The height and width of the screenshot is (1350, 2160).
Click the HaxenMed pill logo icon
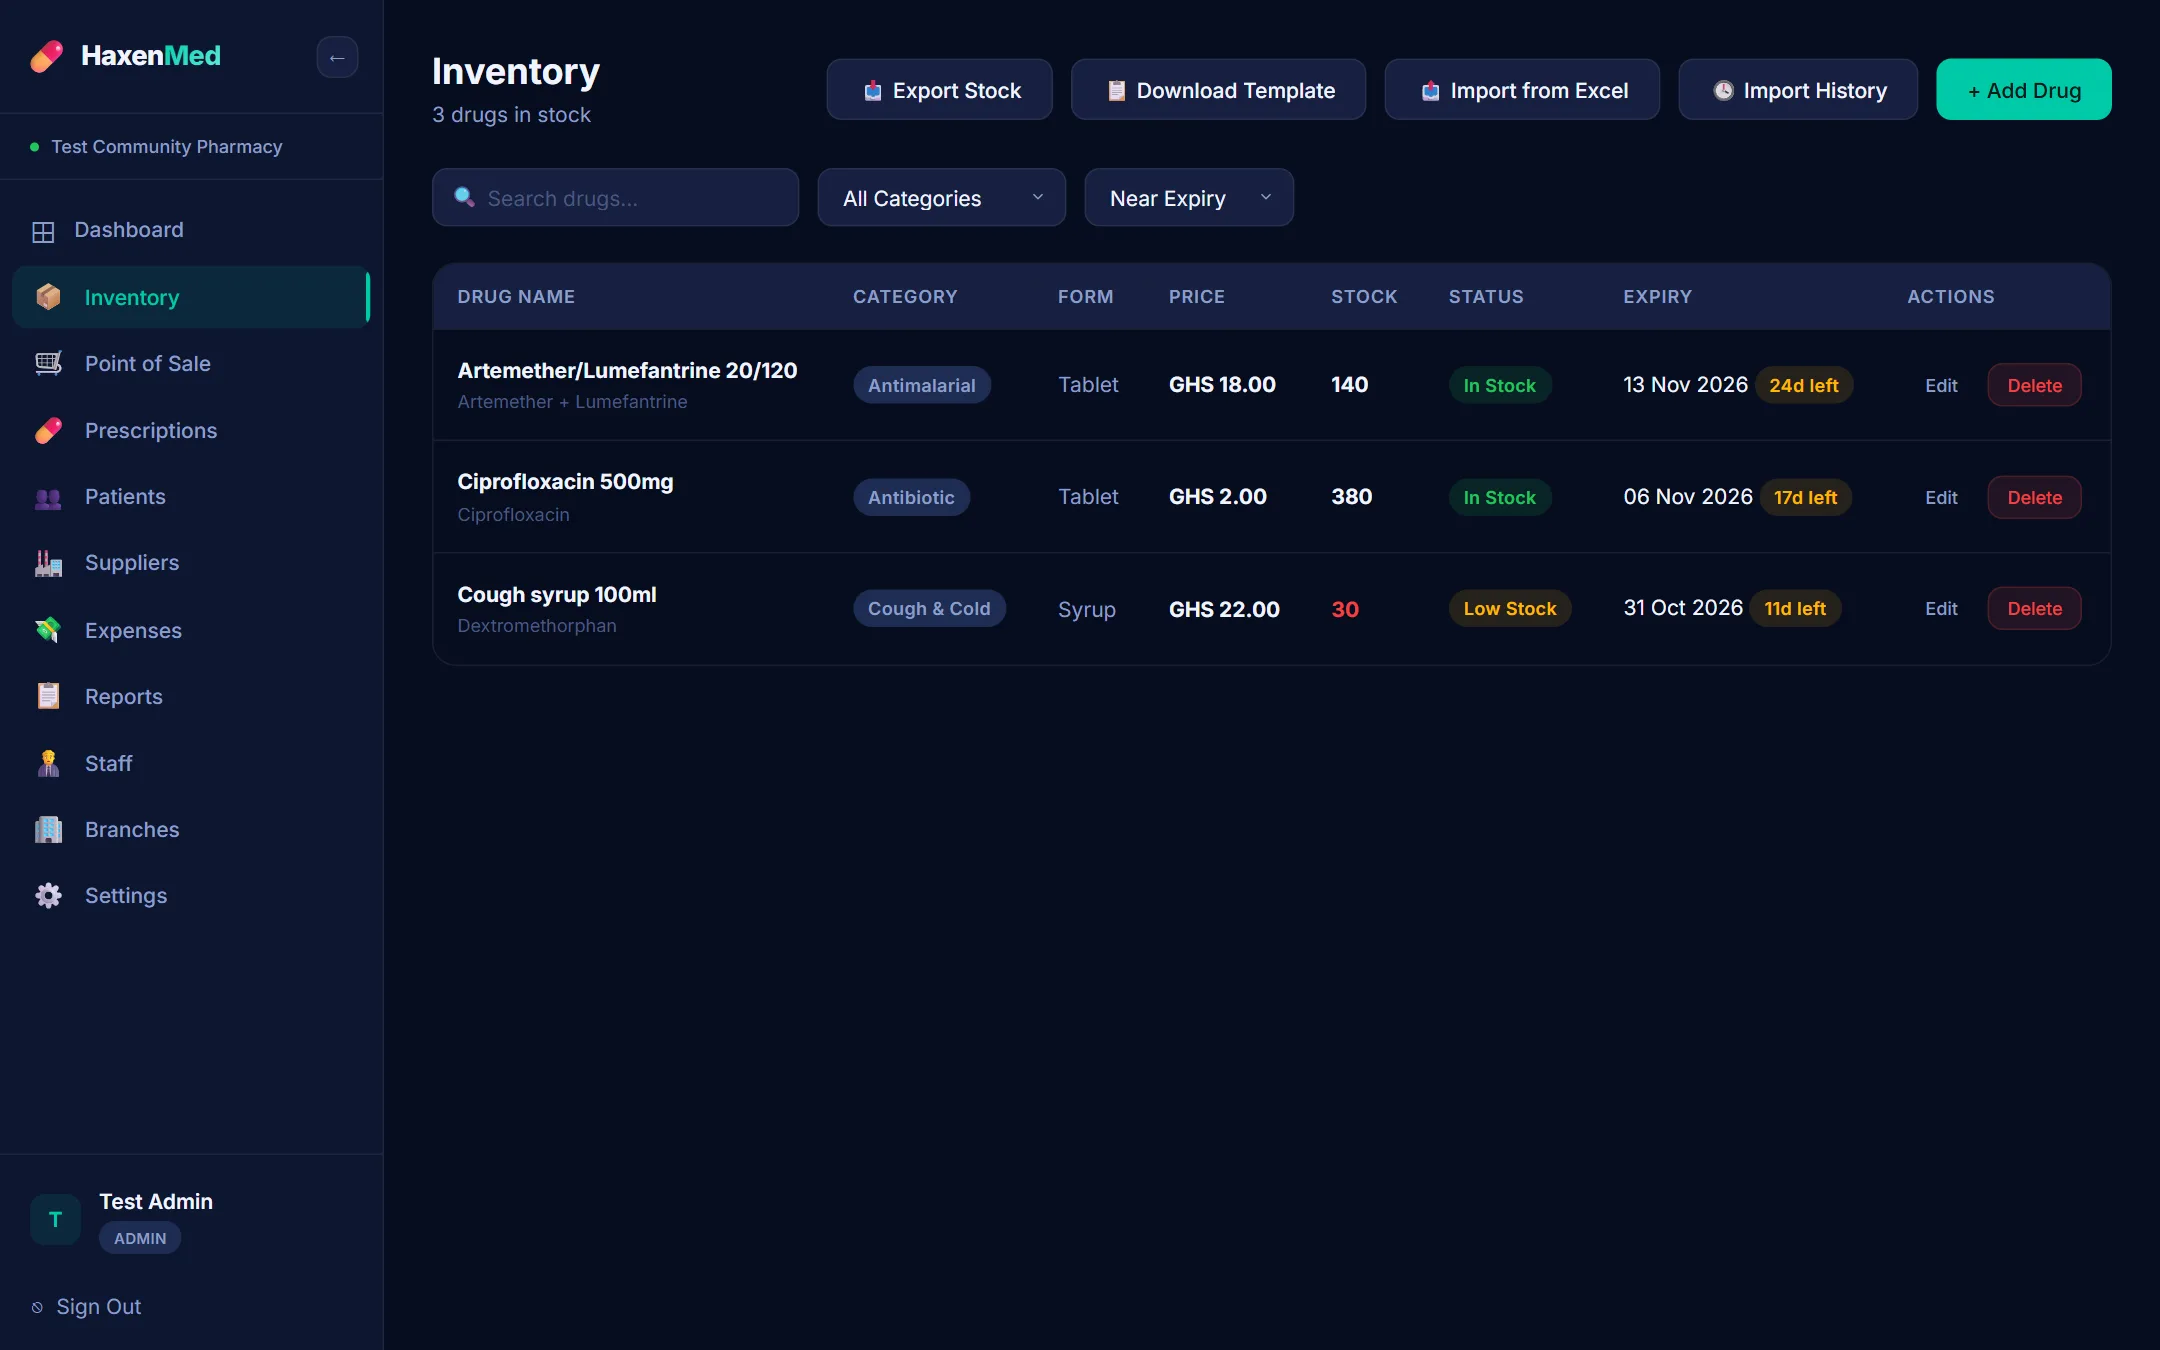47,56
